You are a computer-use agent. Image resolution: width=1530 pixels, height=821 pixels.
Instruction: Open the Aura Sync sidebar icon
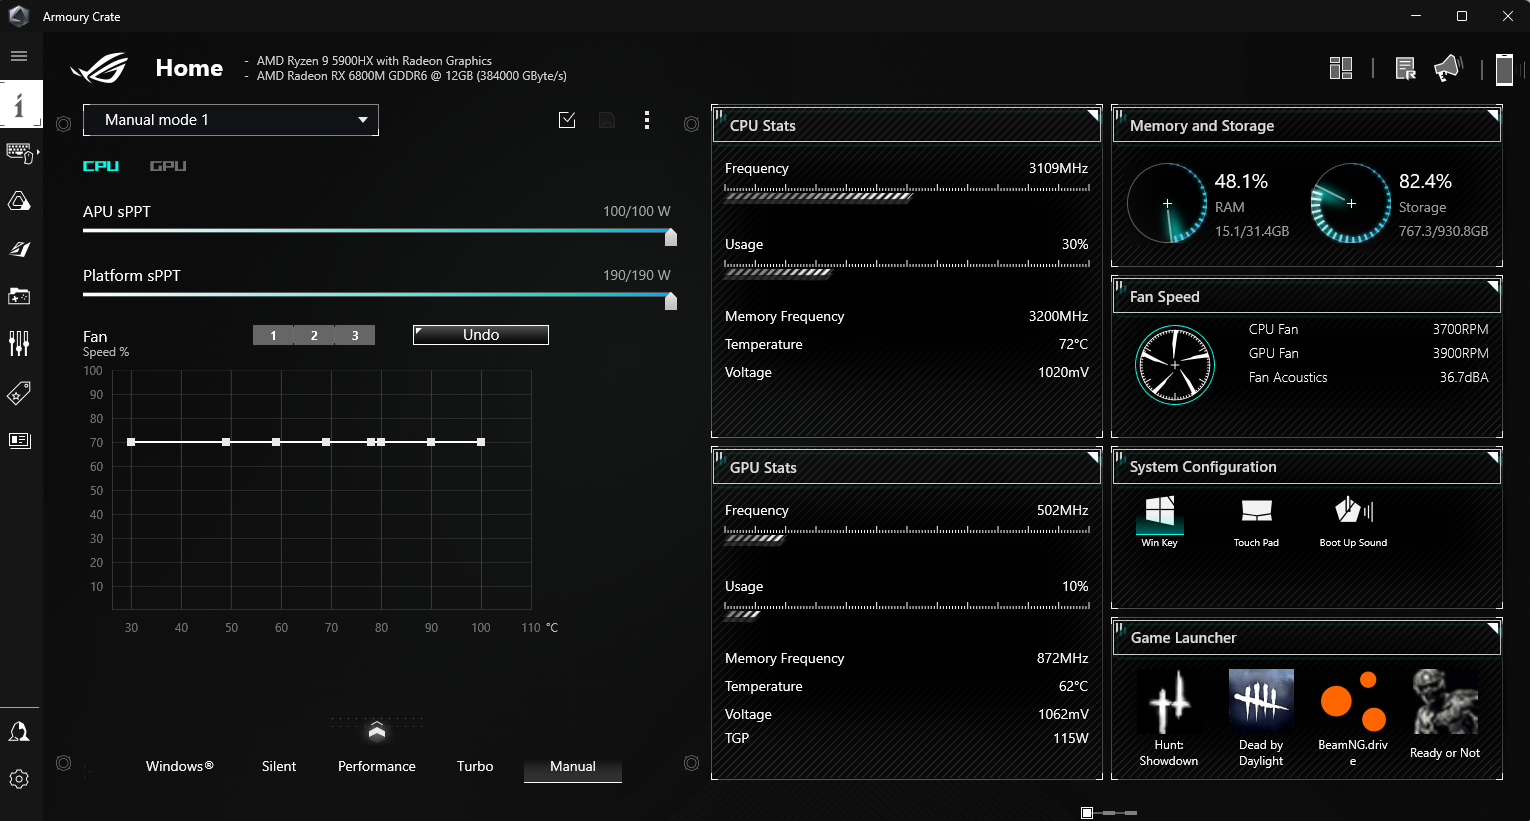tap(19, 201)
